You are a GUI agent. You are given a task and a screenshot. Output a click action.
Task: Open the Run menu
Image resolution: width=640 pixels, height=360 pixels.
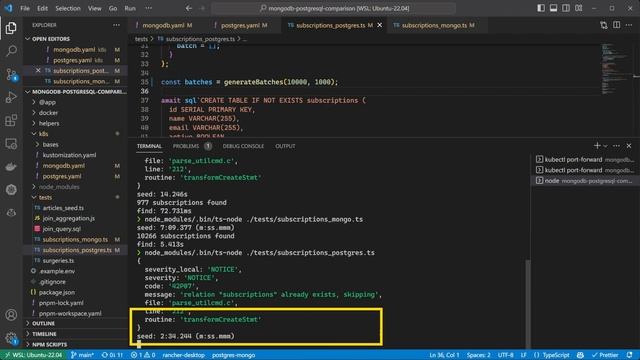[130, 8]
